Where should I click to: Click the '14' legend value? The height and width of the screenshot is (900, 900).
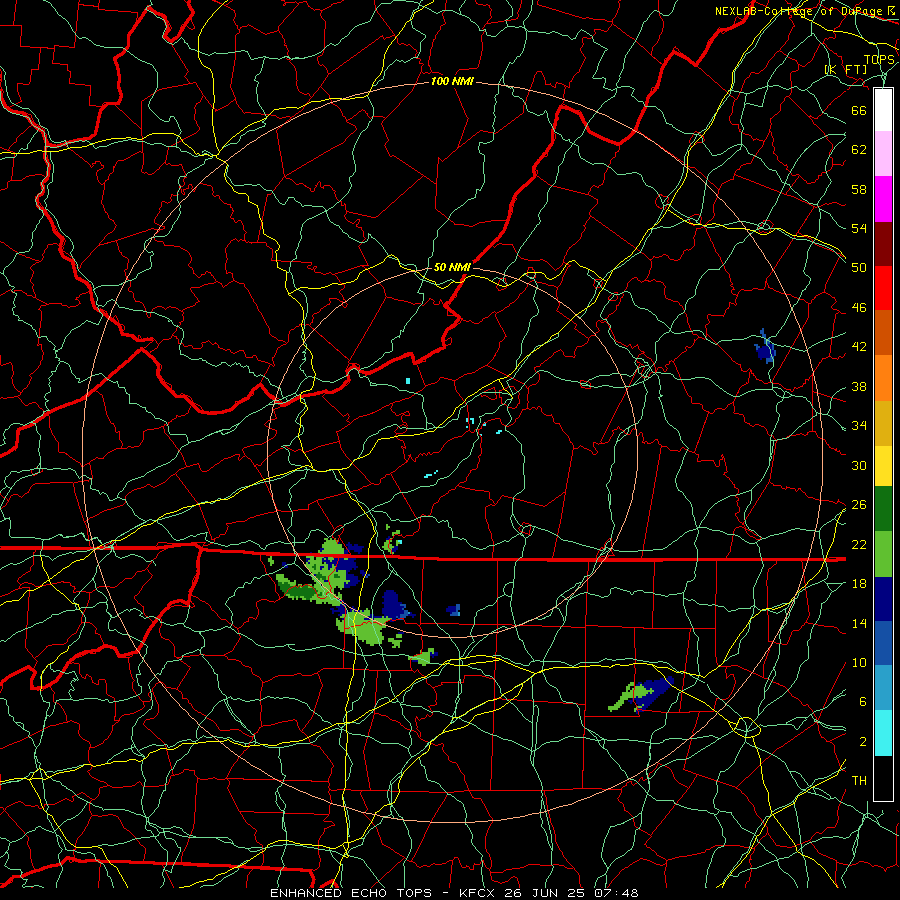click(859, 623)
